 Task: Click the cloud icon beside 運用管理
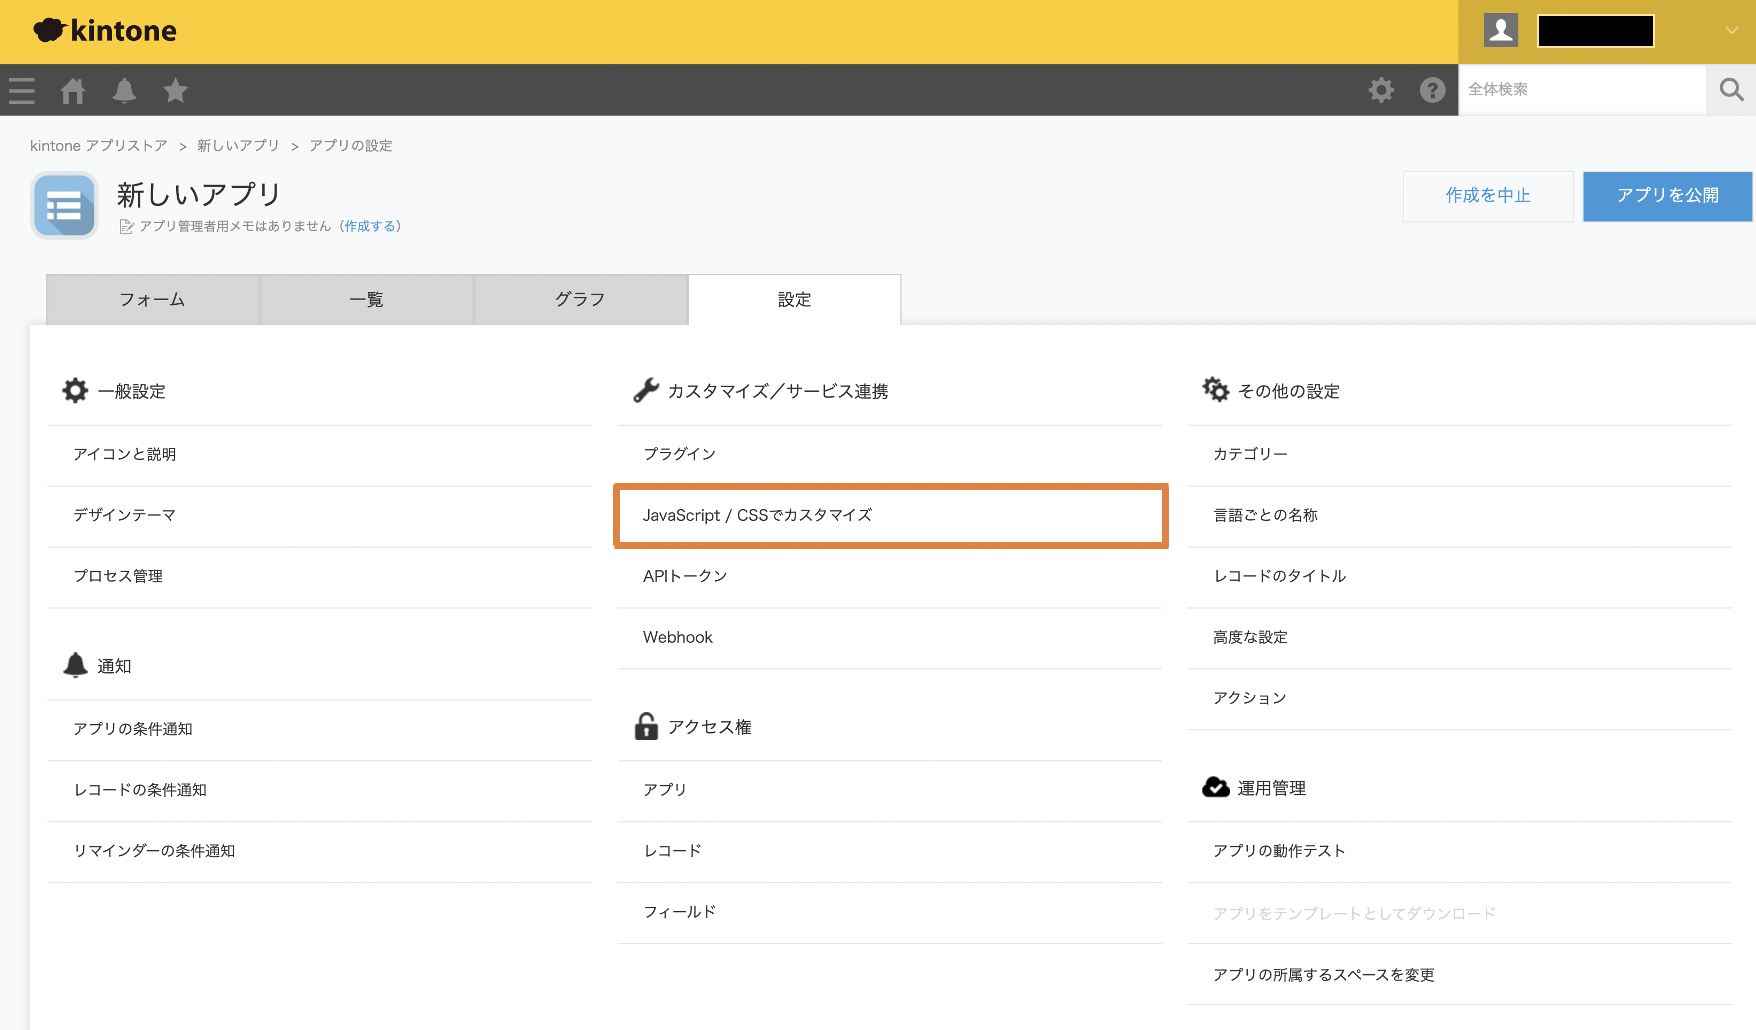pos(1215,787)
